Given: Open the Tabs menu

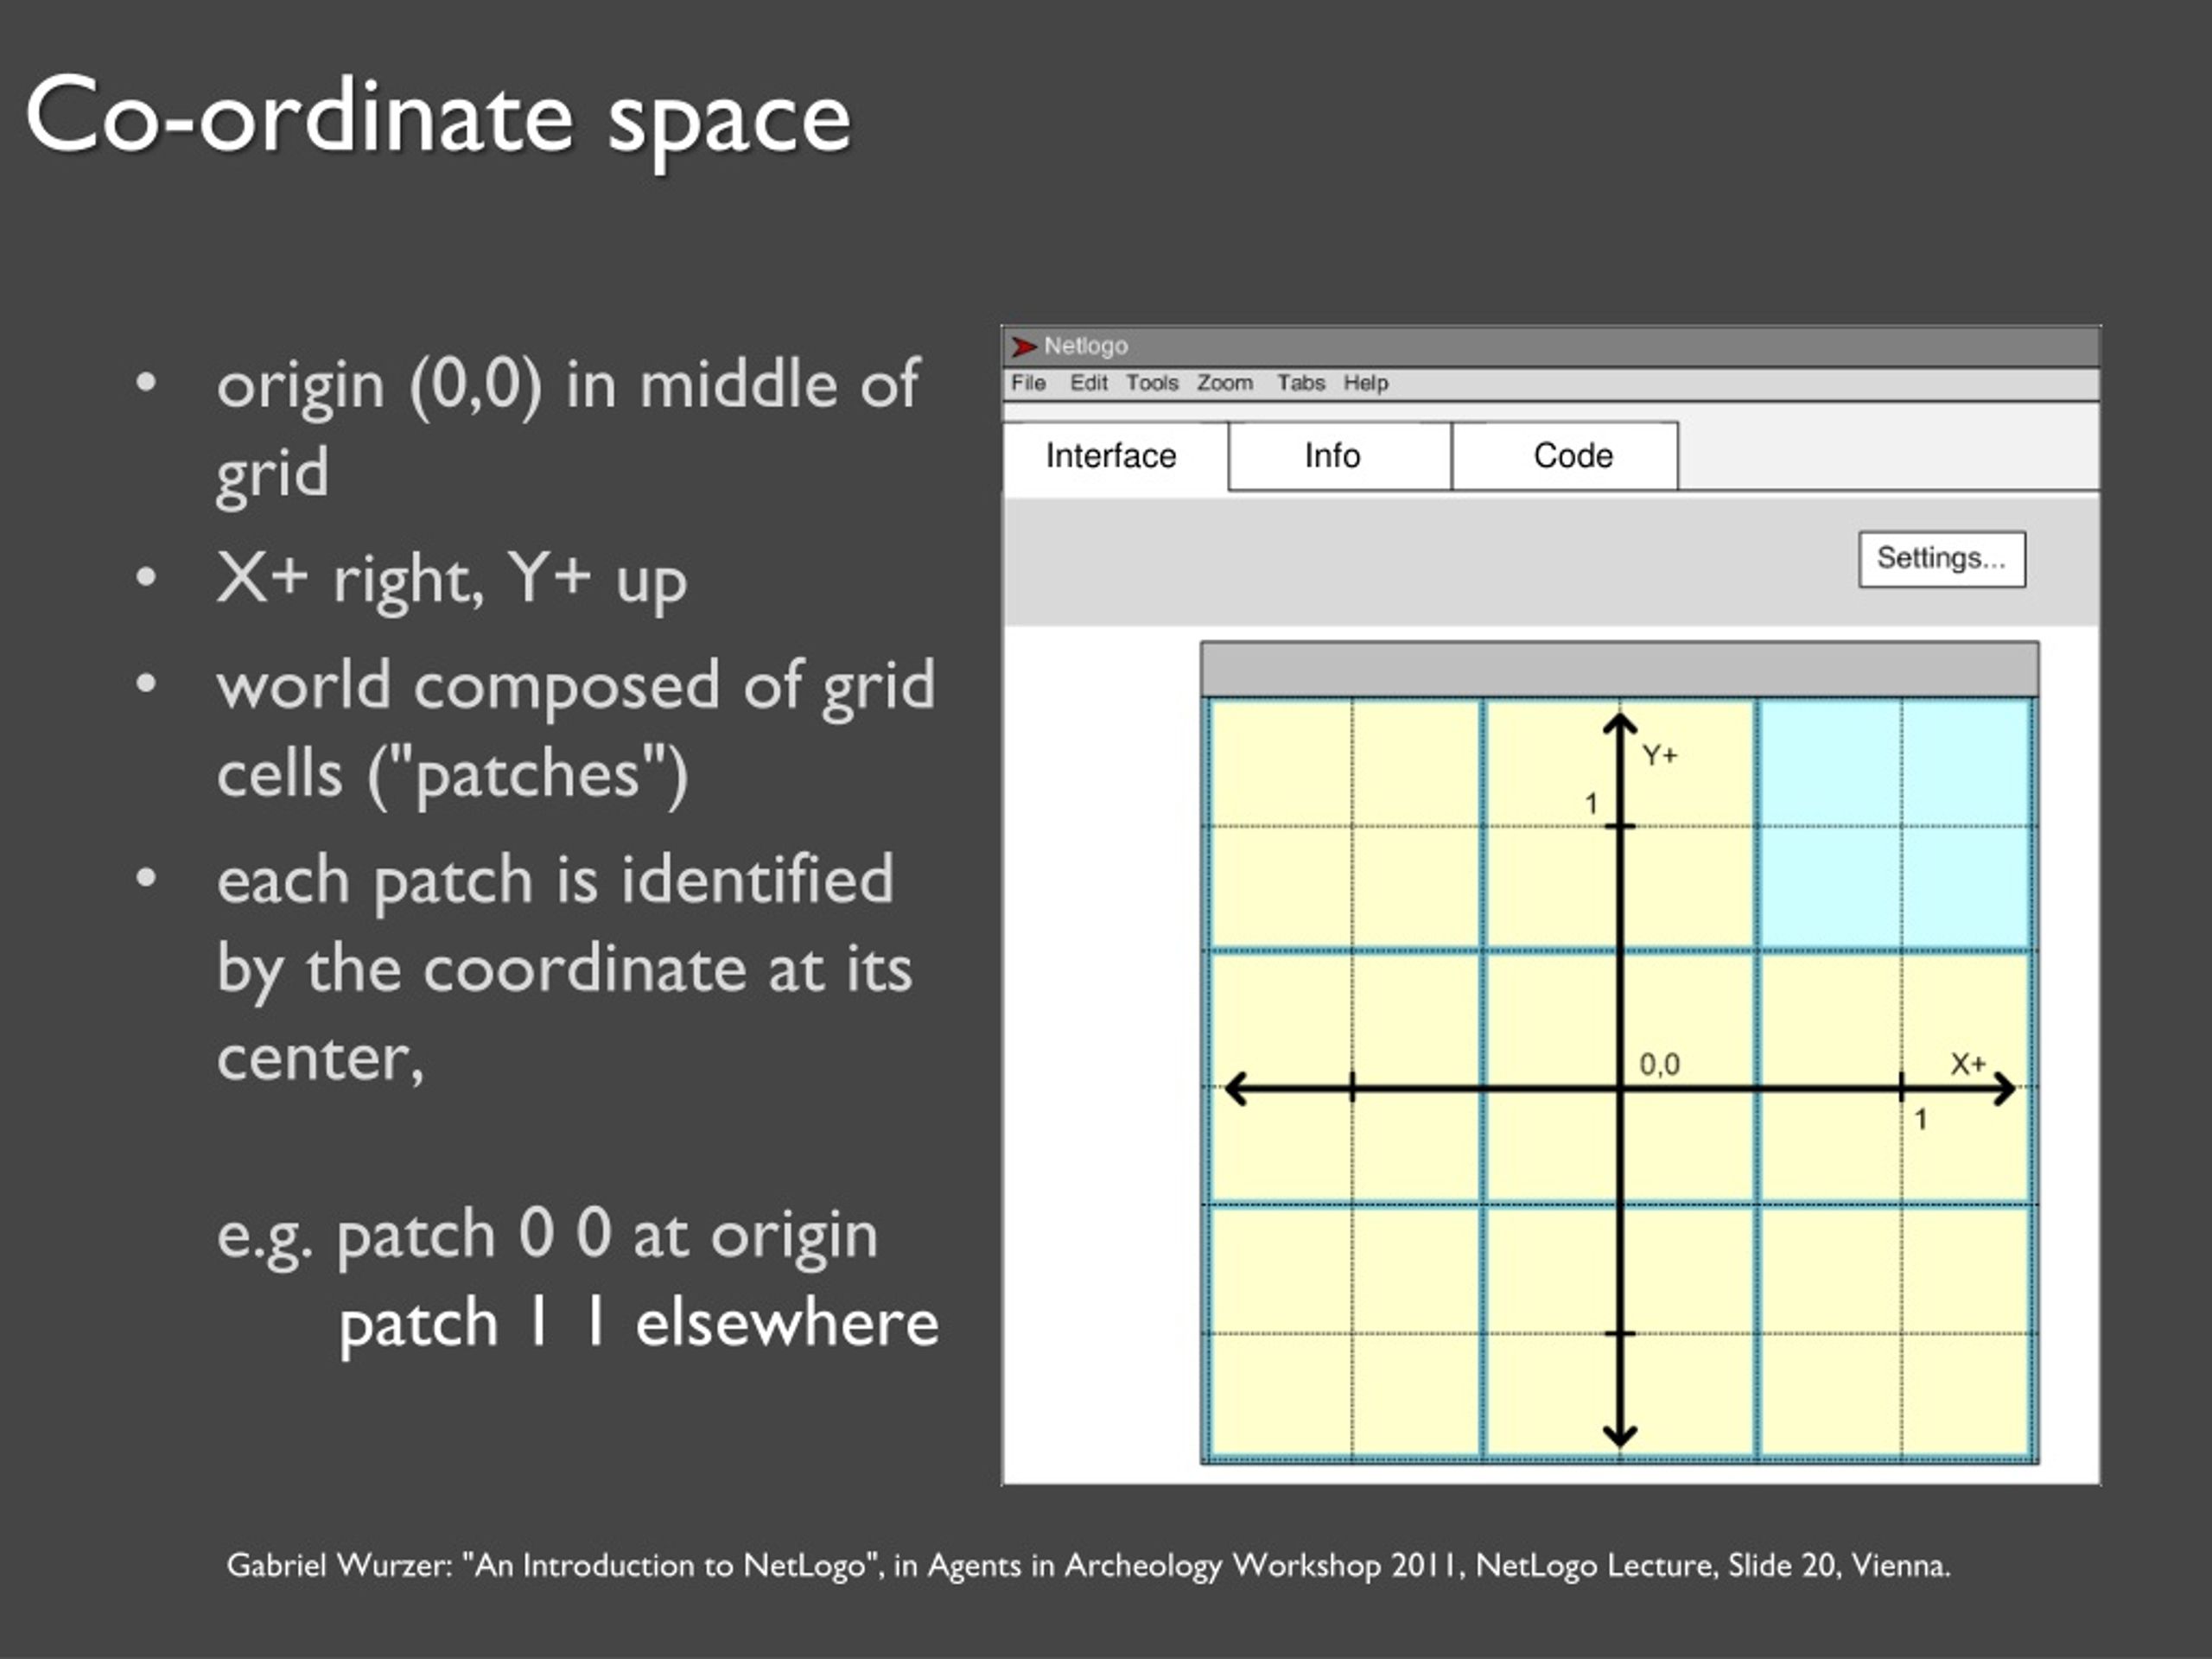Looking at the screenshot, I should 1300,383.
